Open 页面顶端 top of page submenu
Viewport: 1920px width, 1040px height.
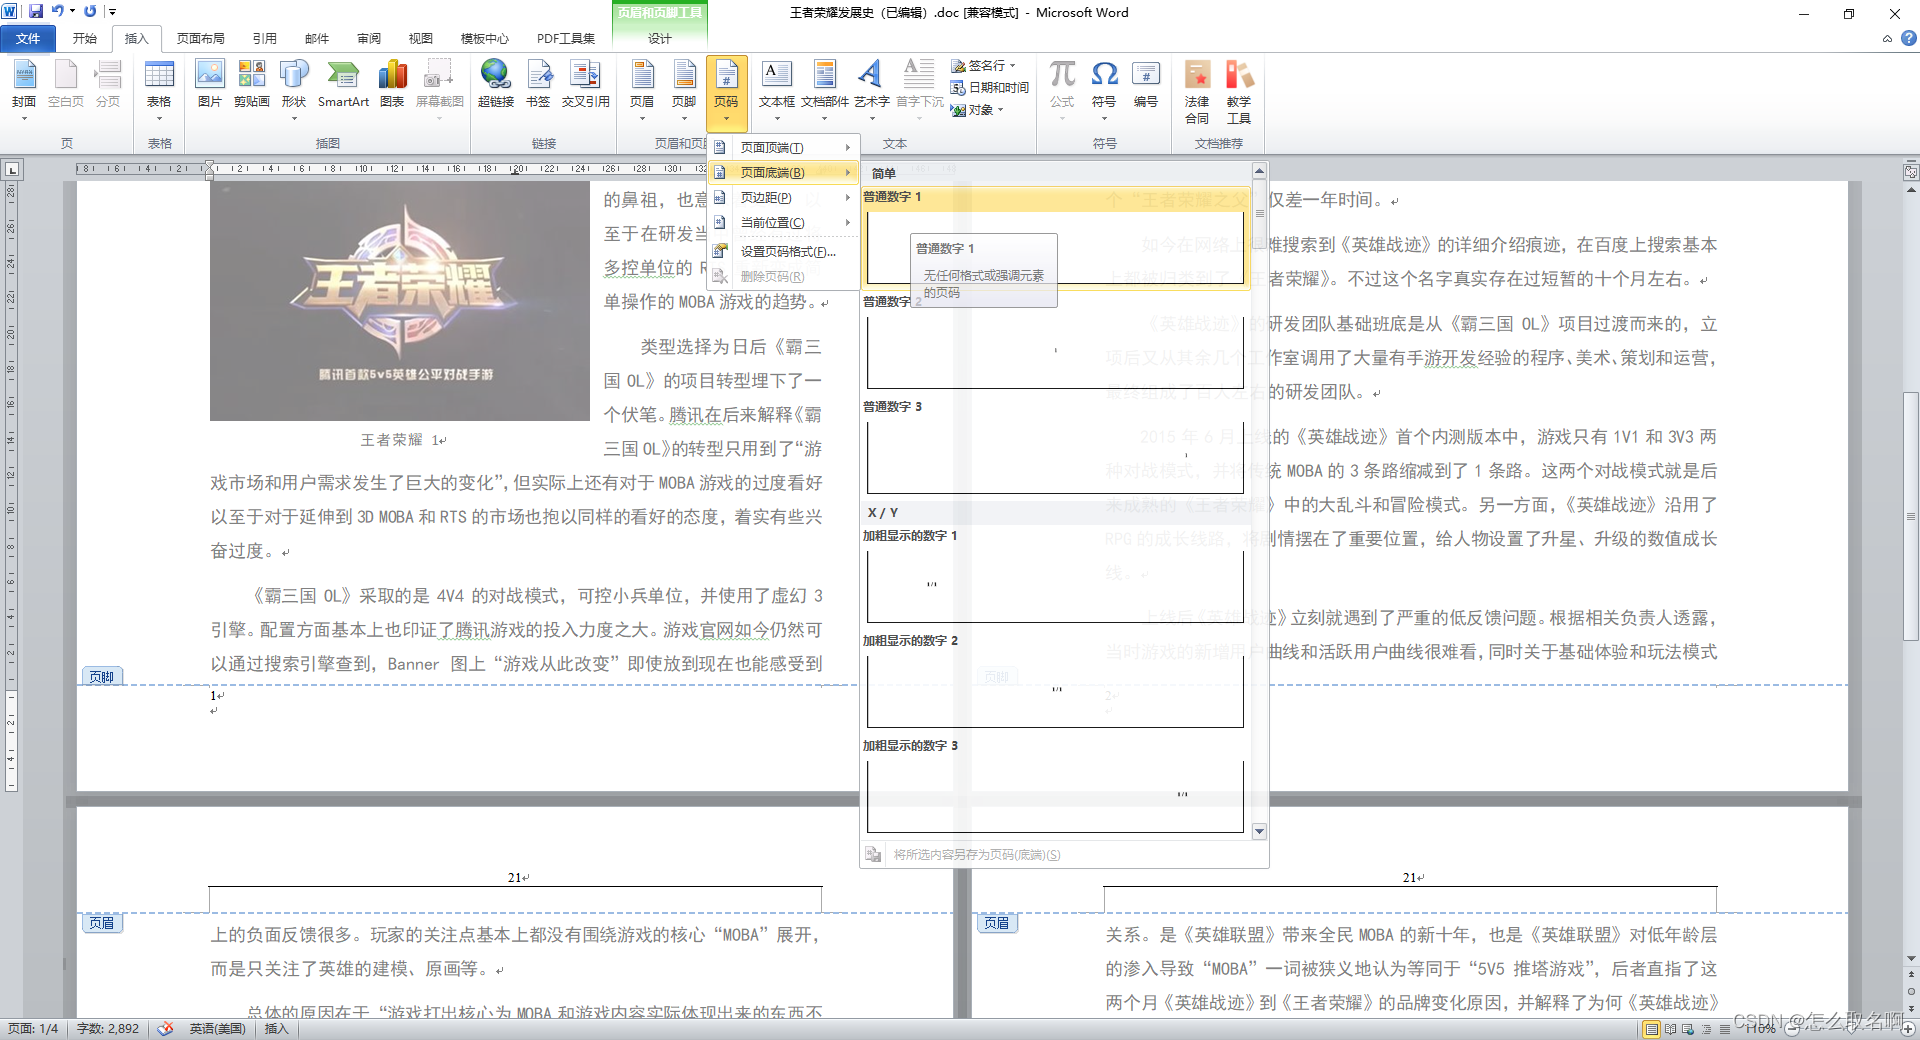(783, 147)
